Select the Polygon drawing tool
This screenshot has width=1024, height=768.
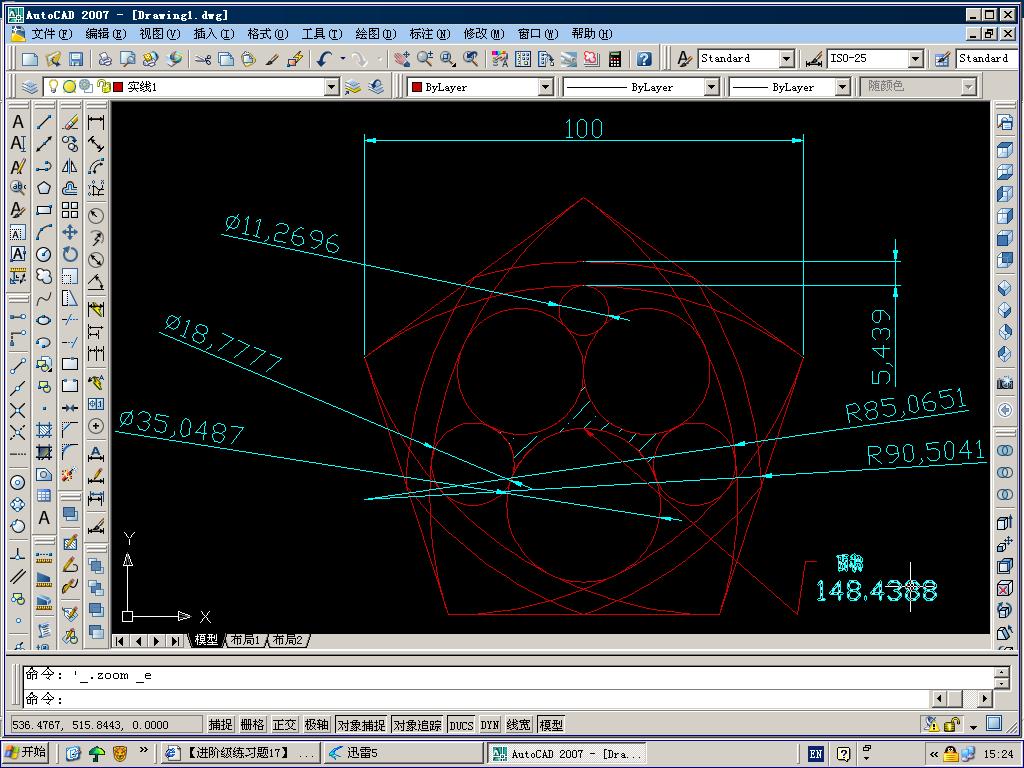pyautogui.click(x=44, y=188)
